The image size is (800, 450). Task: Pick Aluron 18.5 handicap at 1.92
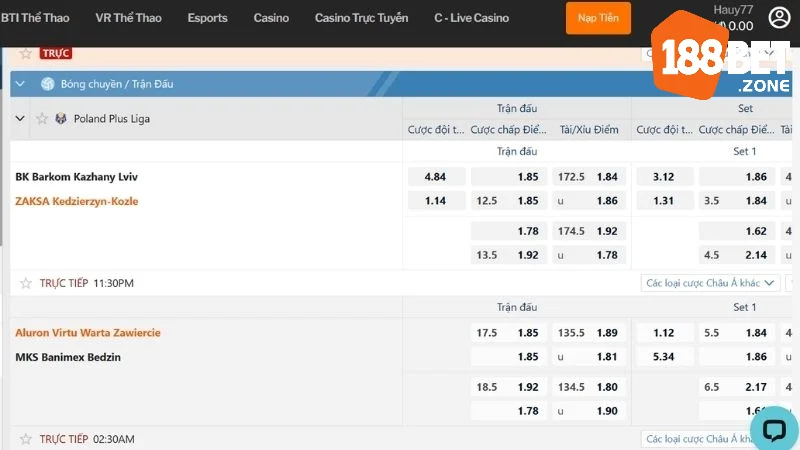509,387
